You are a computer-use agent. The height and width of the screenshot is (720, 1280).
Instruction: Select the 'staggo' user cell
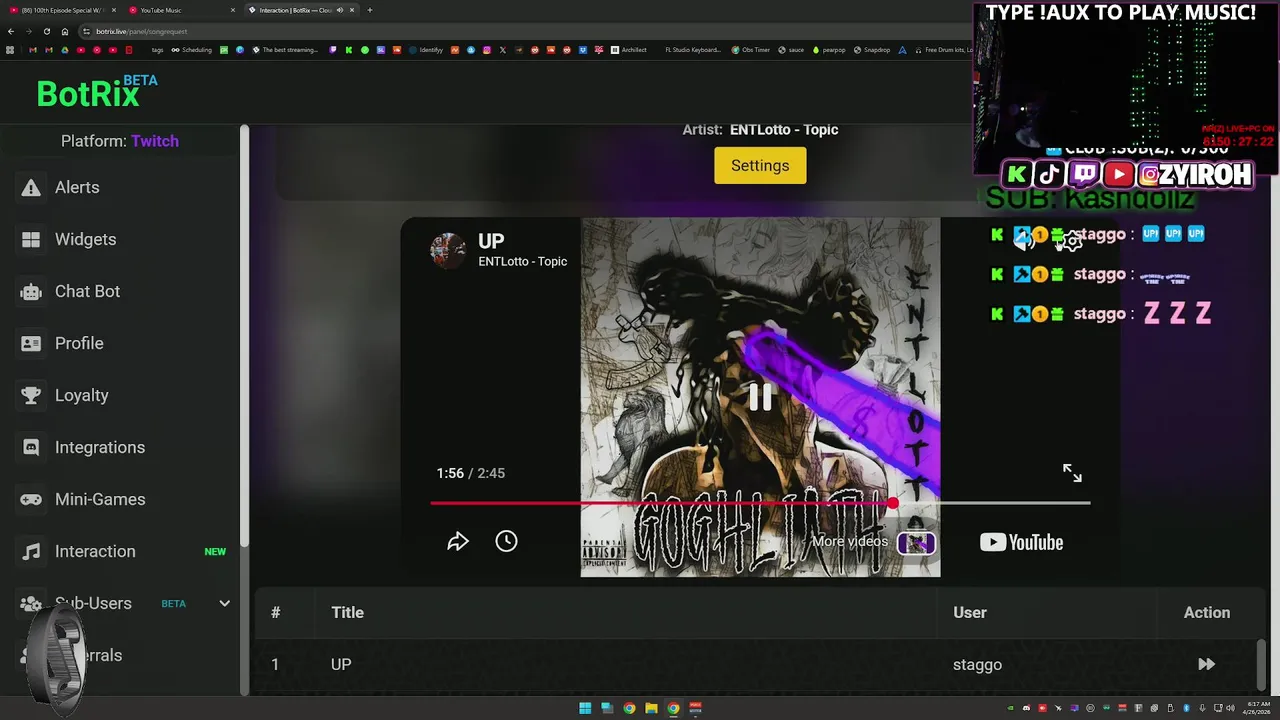coord(977,664)
